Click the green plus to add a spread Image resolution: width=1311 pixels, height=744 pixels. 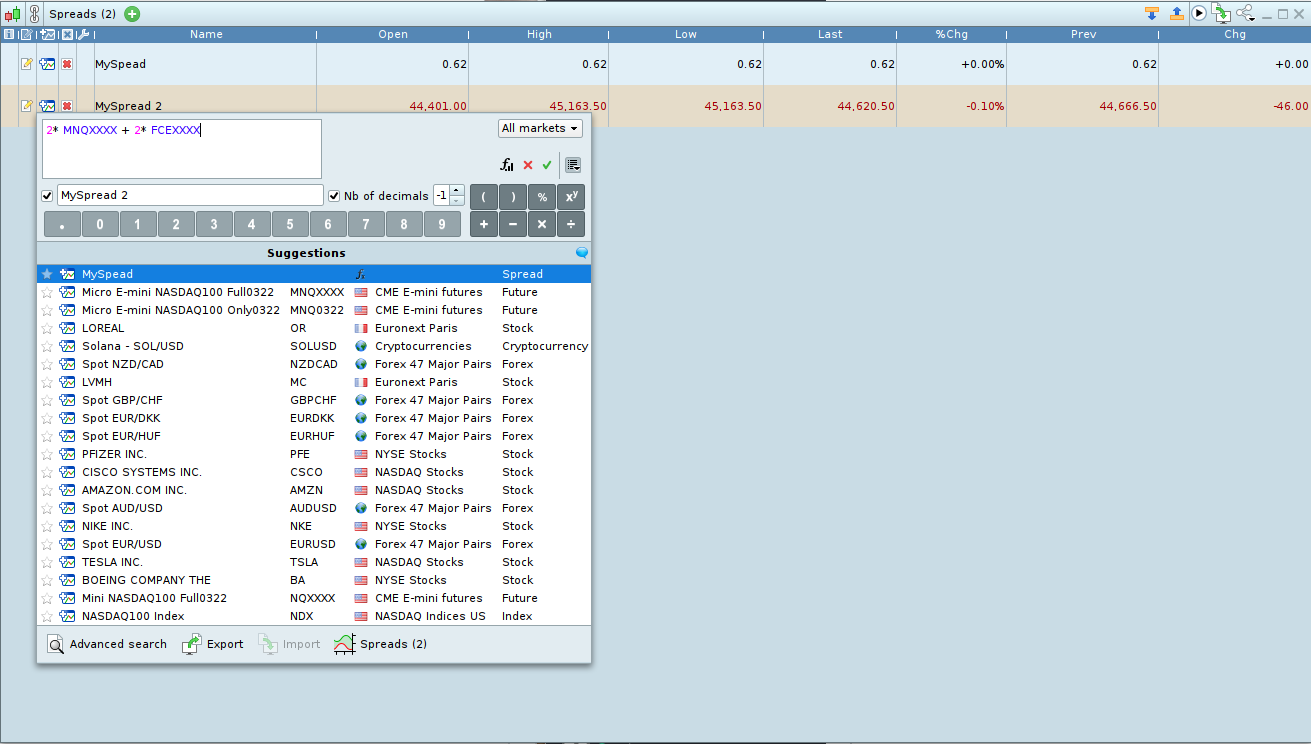pyautogui.click(x=132, y=14)
